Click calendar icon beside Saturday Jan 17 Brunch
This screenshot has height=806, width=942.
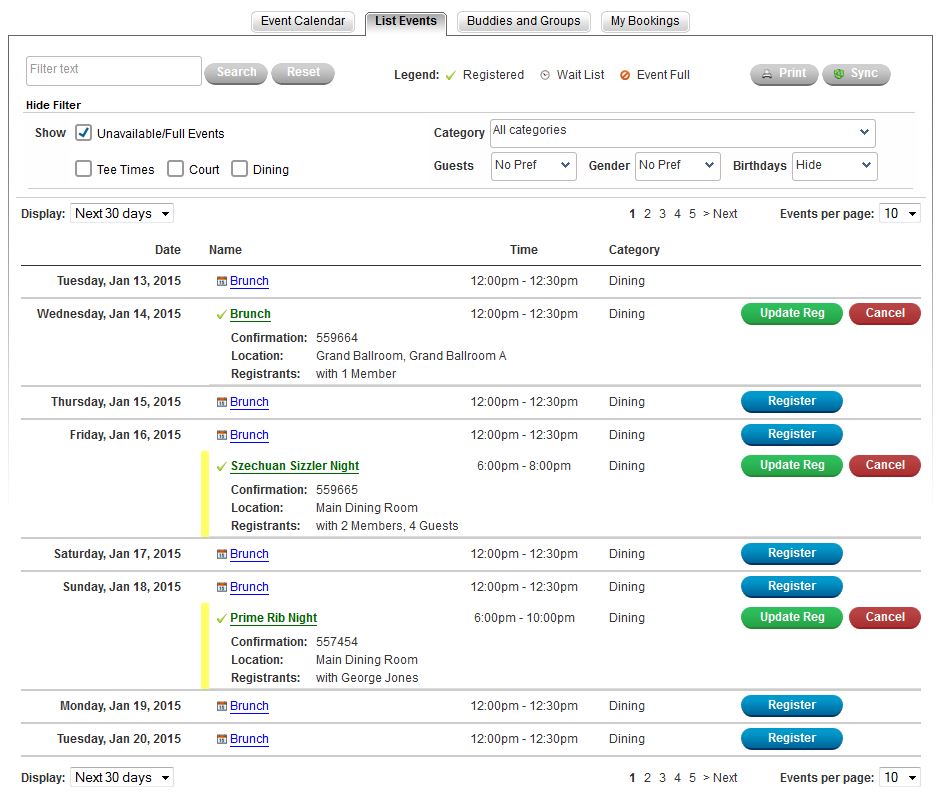tap(222, 555)
